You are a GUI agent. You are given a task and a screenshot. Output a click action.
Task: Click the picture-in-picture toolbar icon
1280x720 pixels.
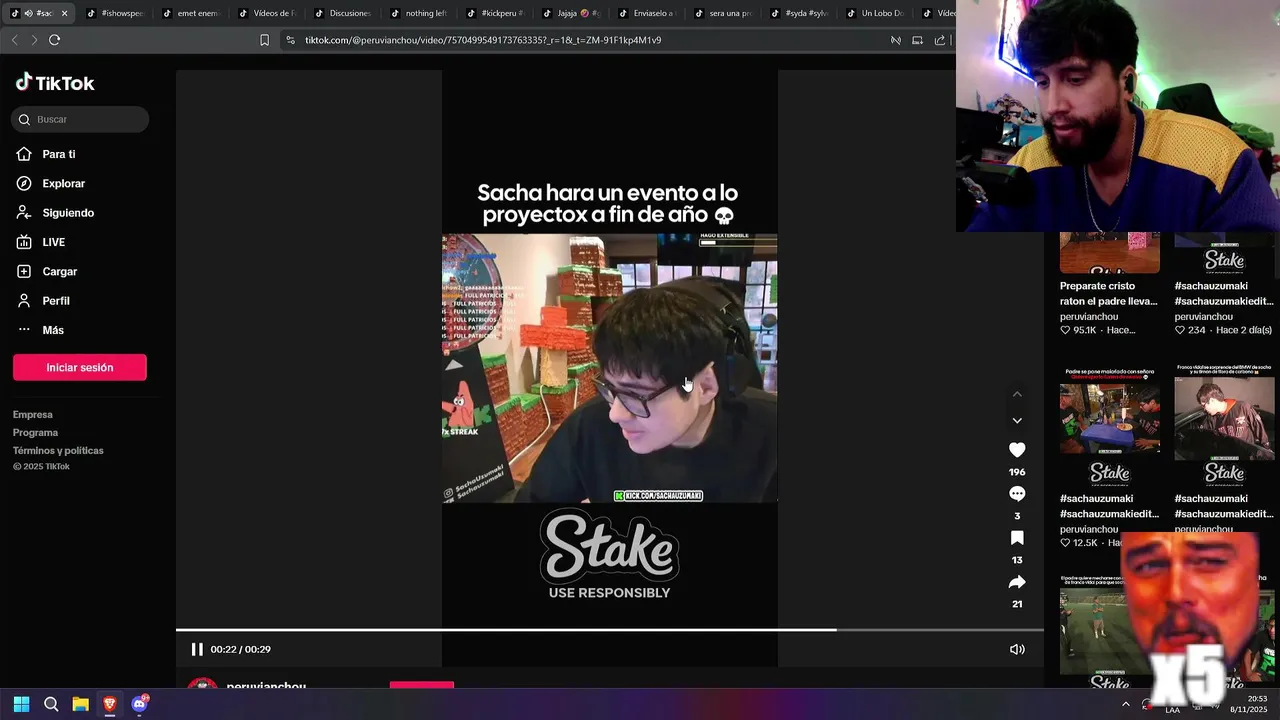point(917,40)
